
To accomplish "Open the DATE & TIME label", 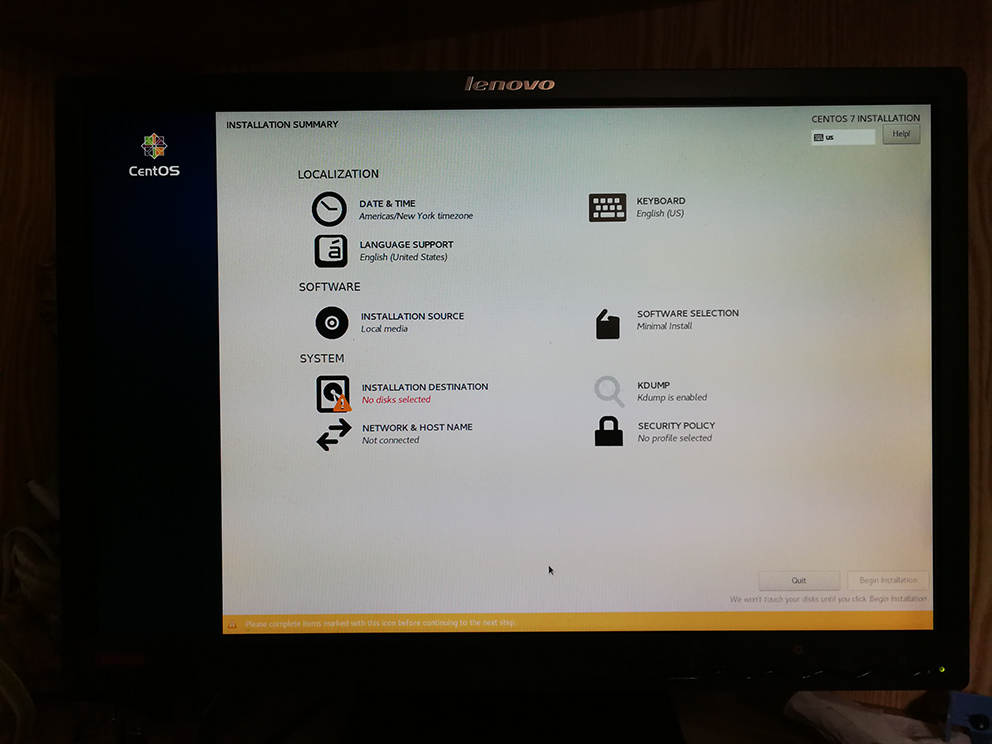I will click(x=387, y=204).
